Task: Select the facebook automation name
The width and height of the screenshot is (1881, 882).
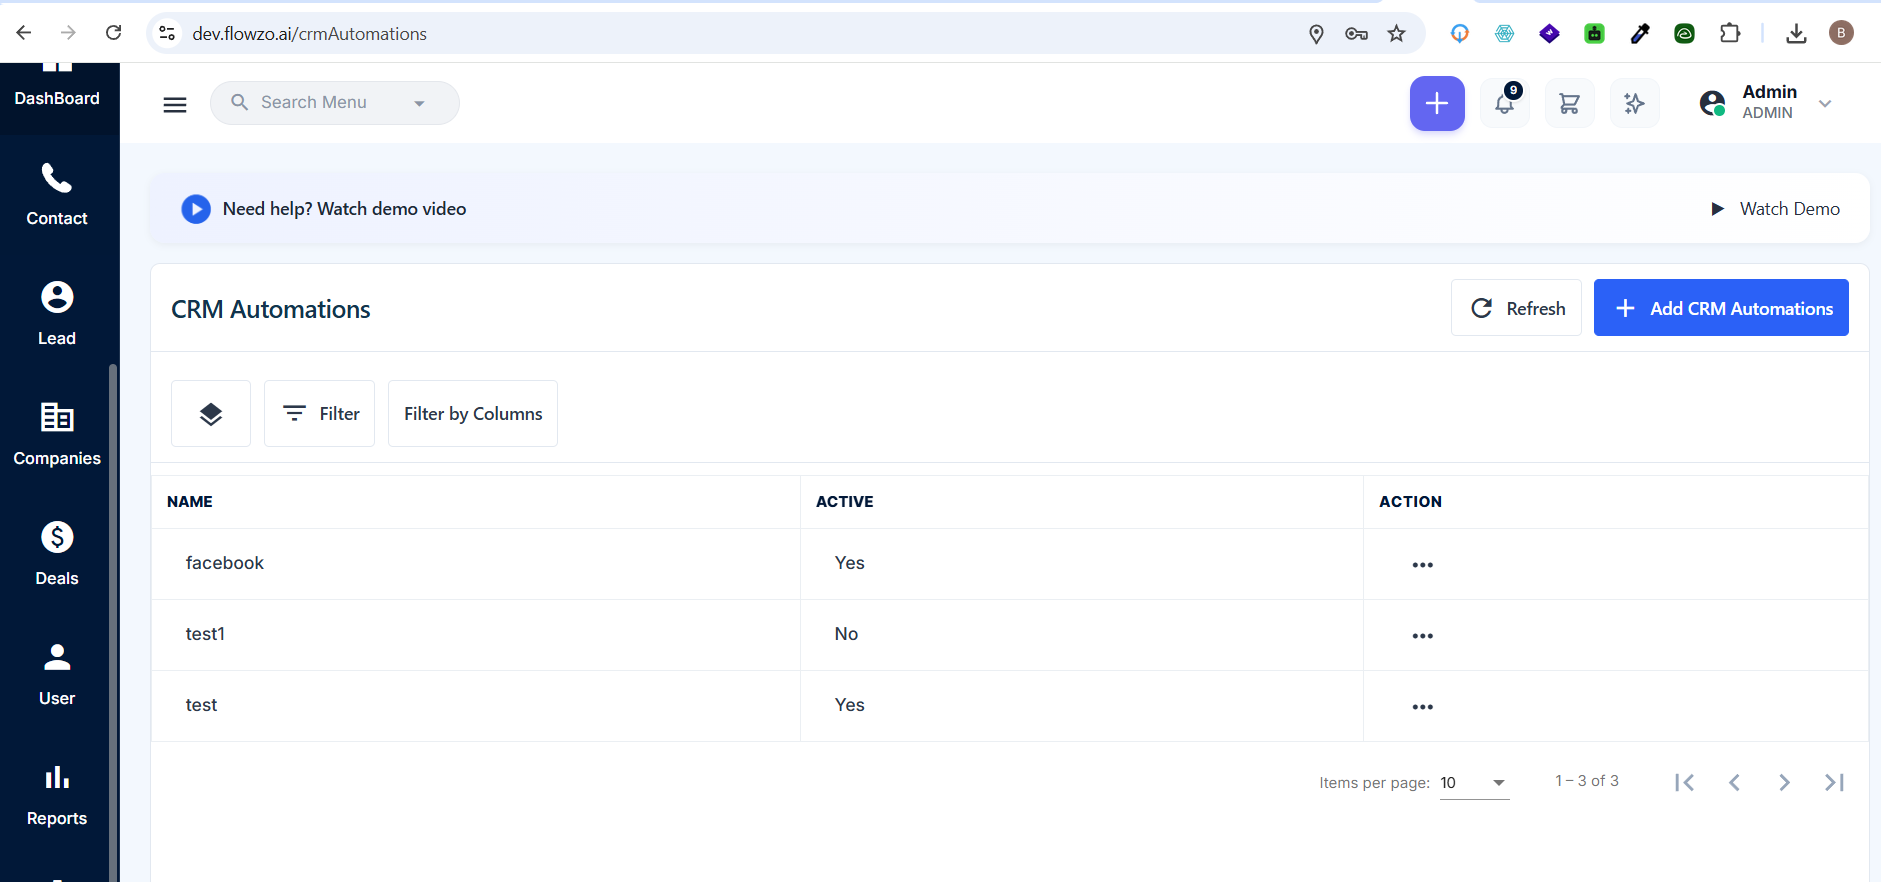Action: point(225,563)
